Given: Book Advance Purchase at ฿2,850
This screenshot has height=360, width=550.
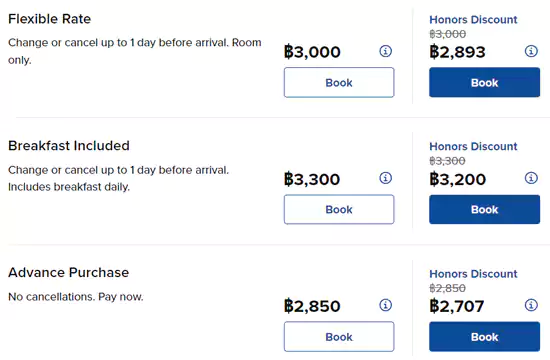Looking at the screenshot, I should 339,336.
